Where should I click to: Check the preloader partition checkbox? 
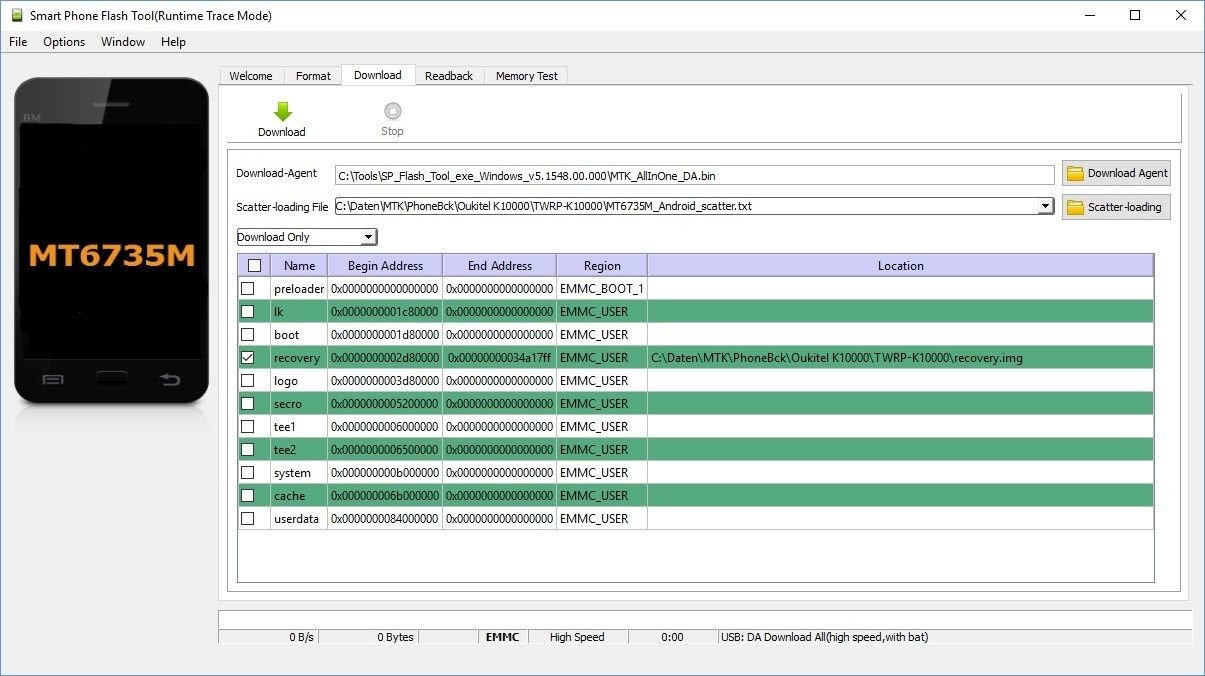tap(248, 288)
